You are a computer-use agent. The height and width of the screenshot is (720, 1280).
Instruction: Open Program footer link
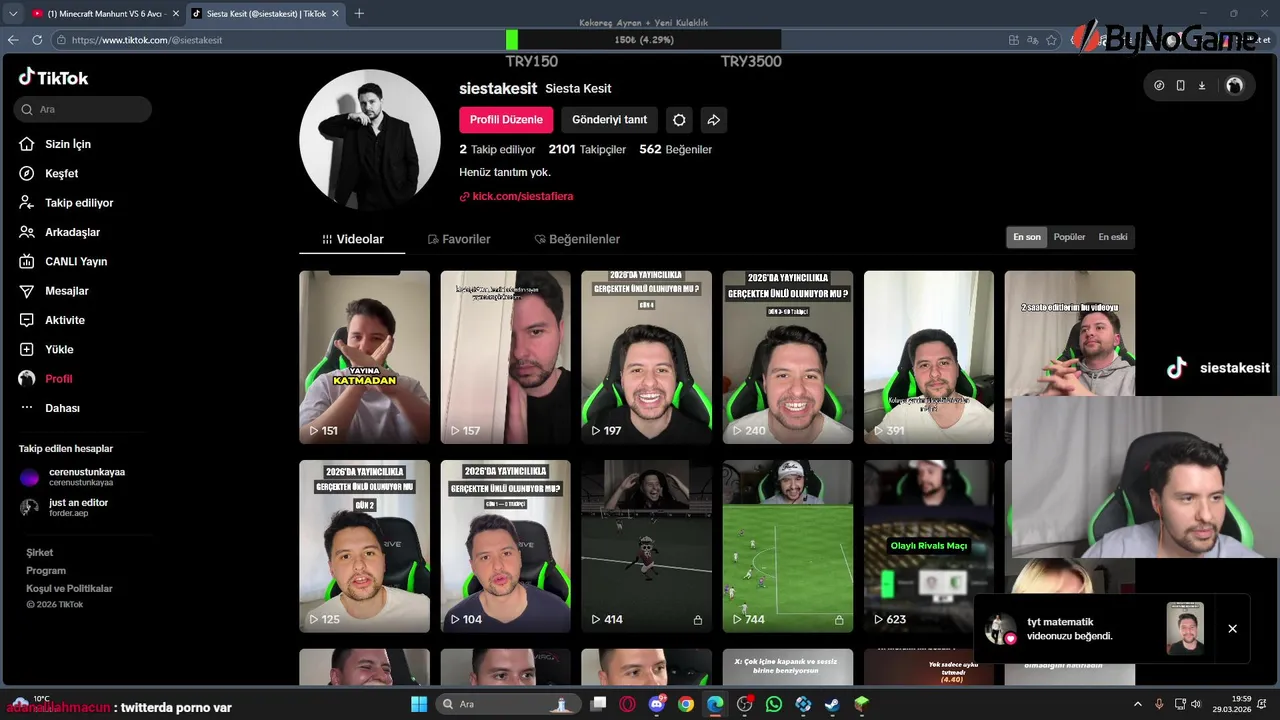pos(46,570)
